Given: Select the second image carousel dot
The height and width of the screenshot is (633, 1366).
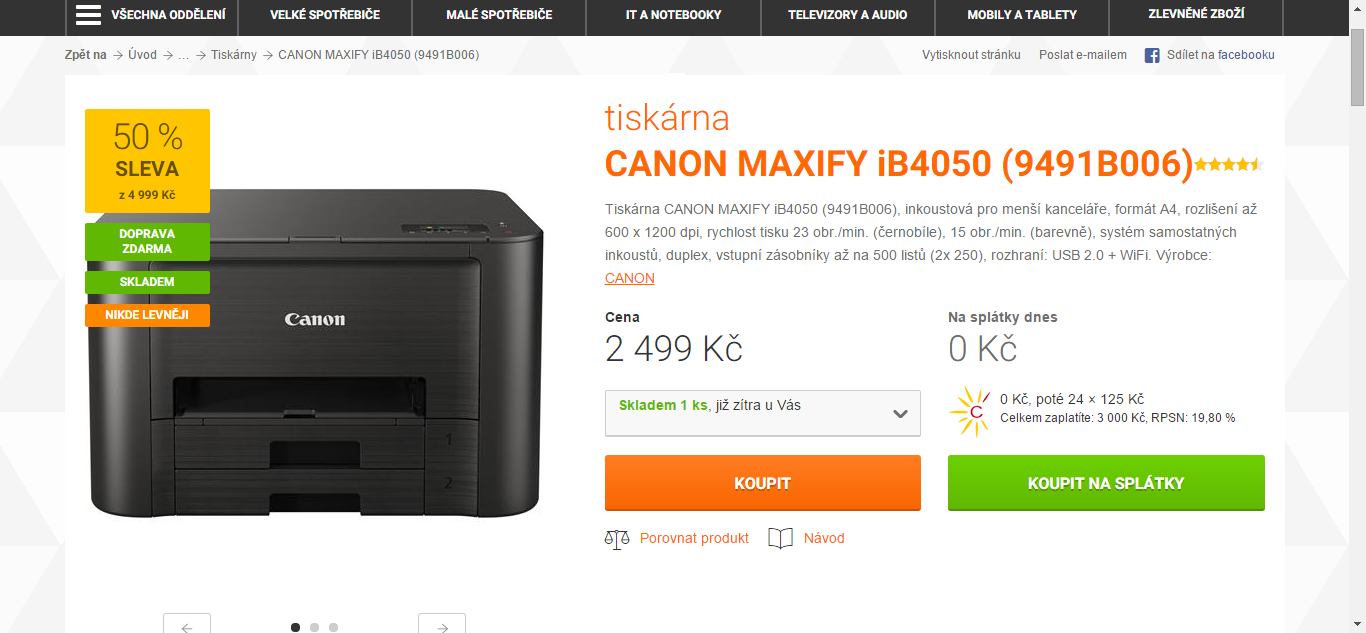Looking at the screenshot, I should (314, 627).
